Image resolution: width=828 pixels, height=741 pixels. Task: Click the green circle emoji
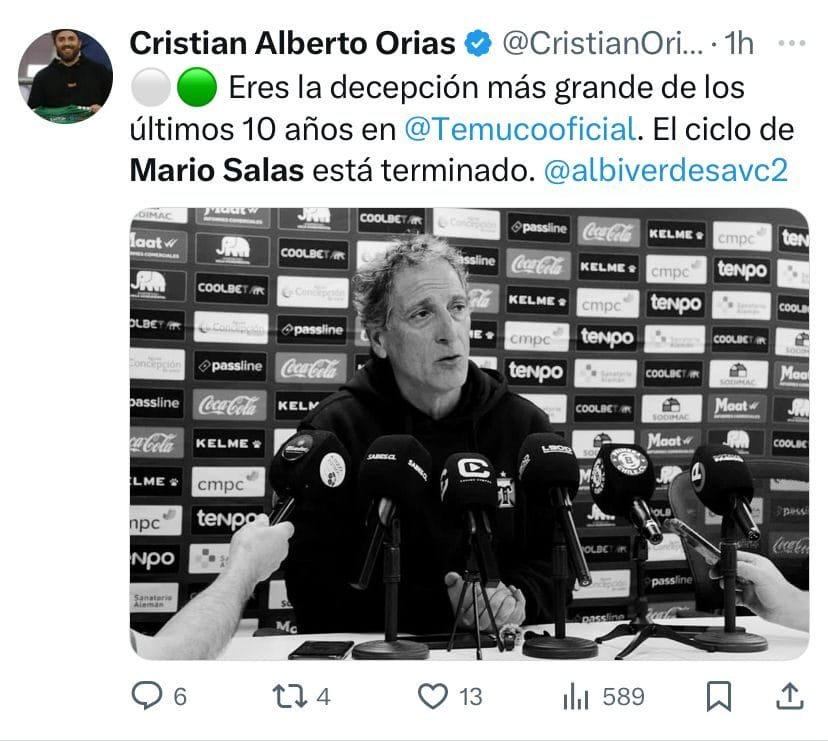(196, 87)
